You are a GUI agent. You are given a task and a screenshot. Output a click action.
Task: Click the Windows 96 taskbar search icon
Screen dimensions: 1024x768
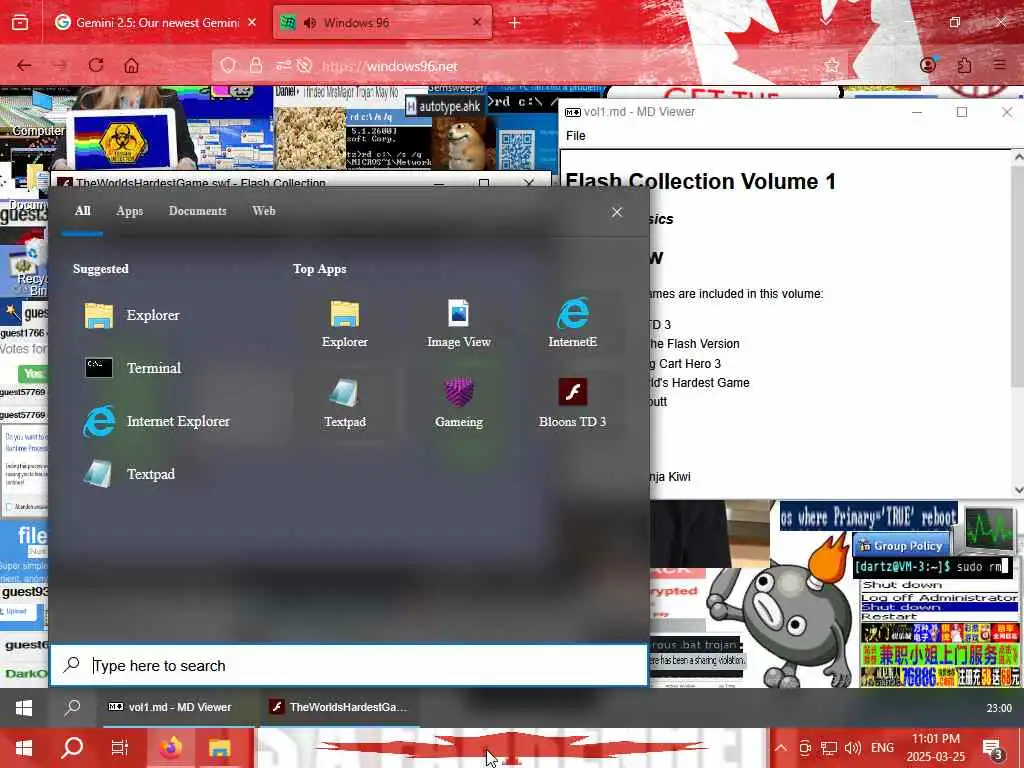(x=72, y=707)
